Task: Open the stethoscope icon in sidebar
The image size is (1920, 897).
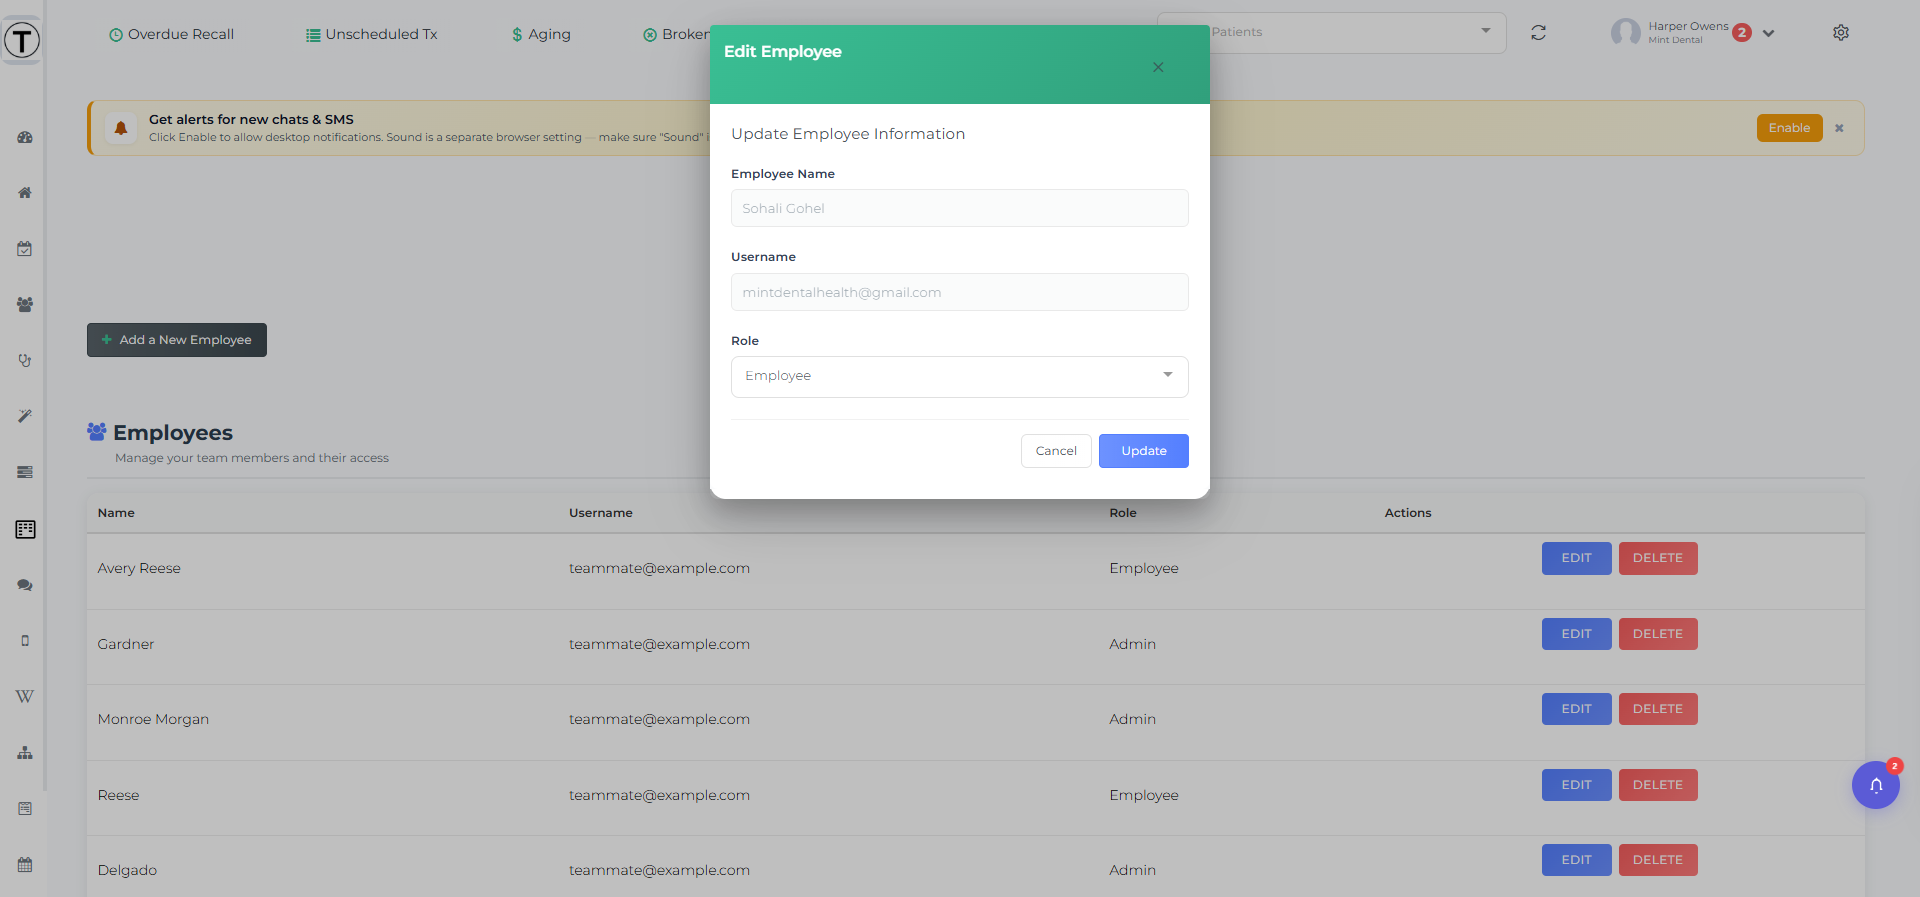Action: coord(25,360)
